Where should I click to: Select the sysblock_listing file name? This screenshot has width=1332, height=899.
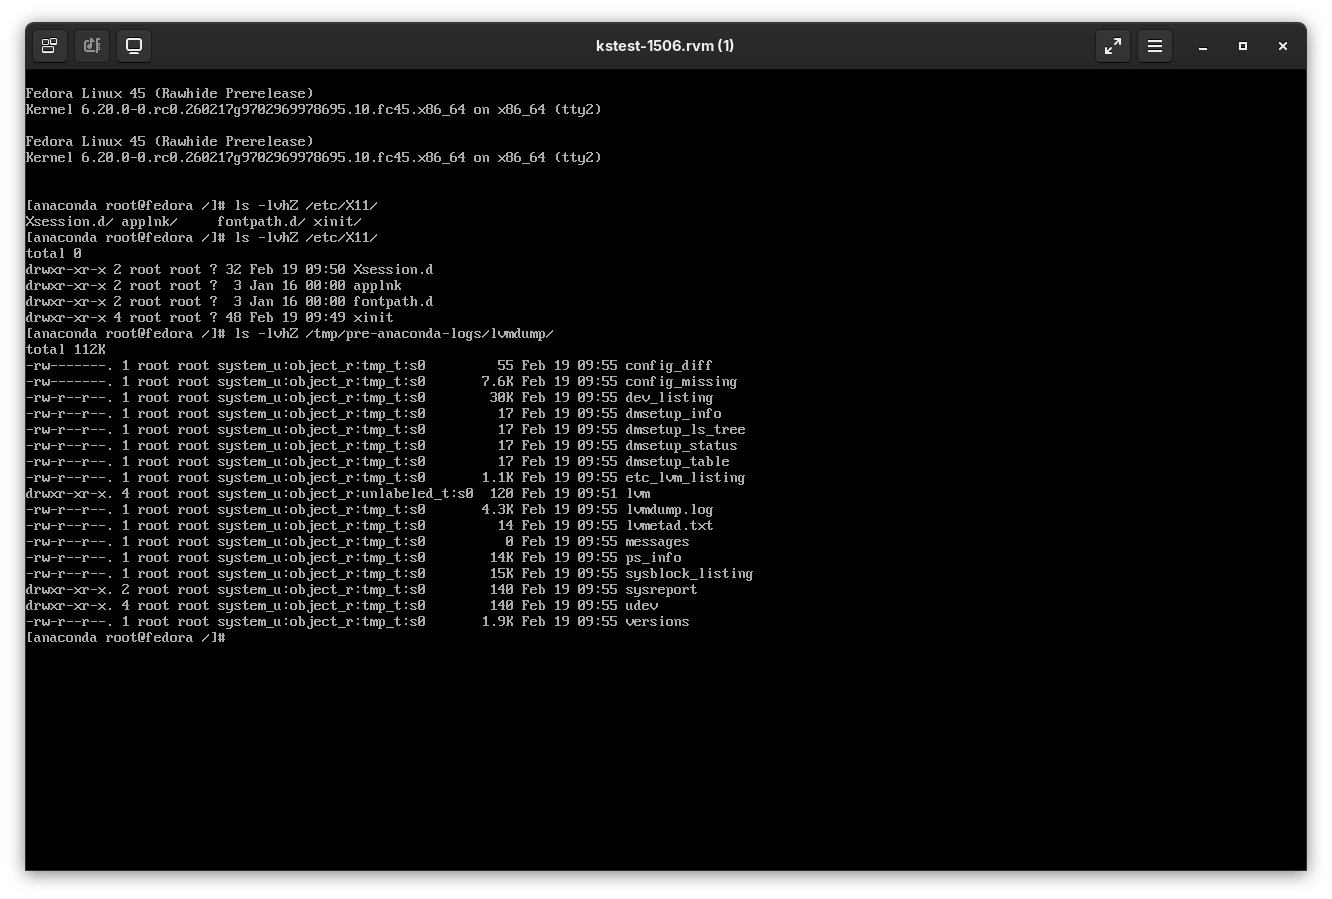pyautogui.click(x=689, y=574)
